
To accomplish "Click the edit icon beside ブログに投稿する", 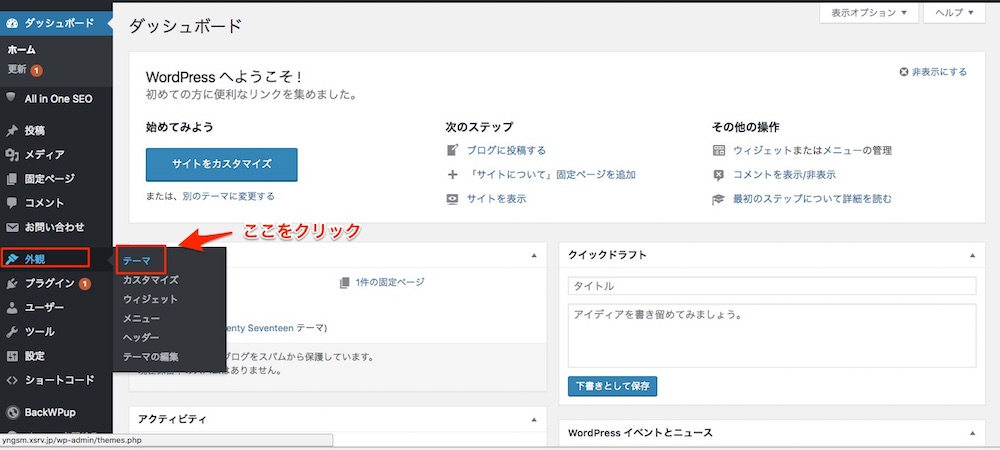I will (x=452, y=150).
